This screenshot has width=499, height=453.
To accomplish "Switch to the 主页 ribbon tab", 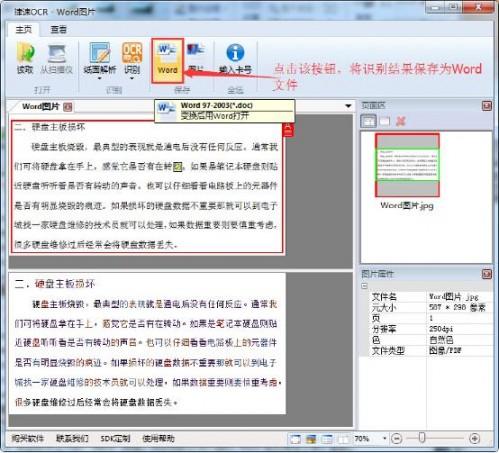I will pyautogui.click(x=23, y=30).
